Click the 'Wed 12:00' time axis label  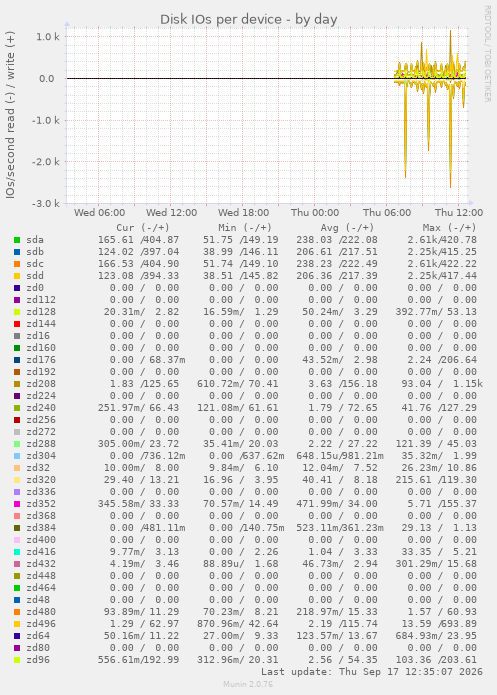(171, 213)
